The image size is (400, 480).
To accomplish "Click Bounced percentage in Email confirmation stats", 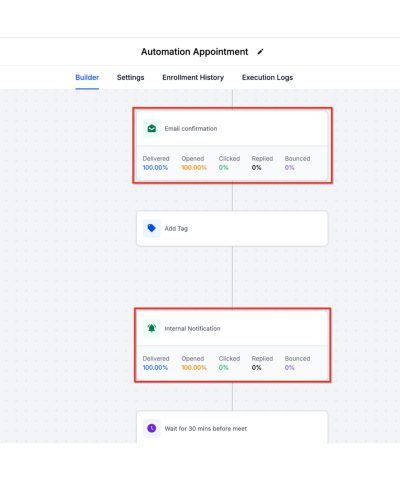I will (289, 167).
